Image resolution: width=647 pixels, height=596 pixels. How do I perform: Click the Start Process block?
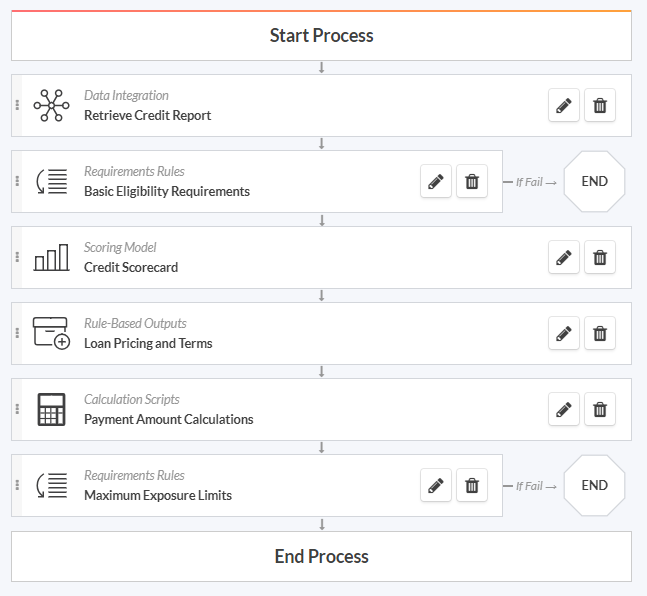[x=321, y=35]
